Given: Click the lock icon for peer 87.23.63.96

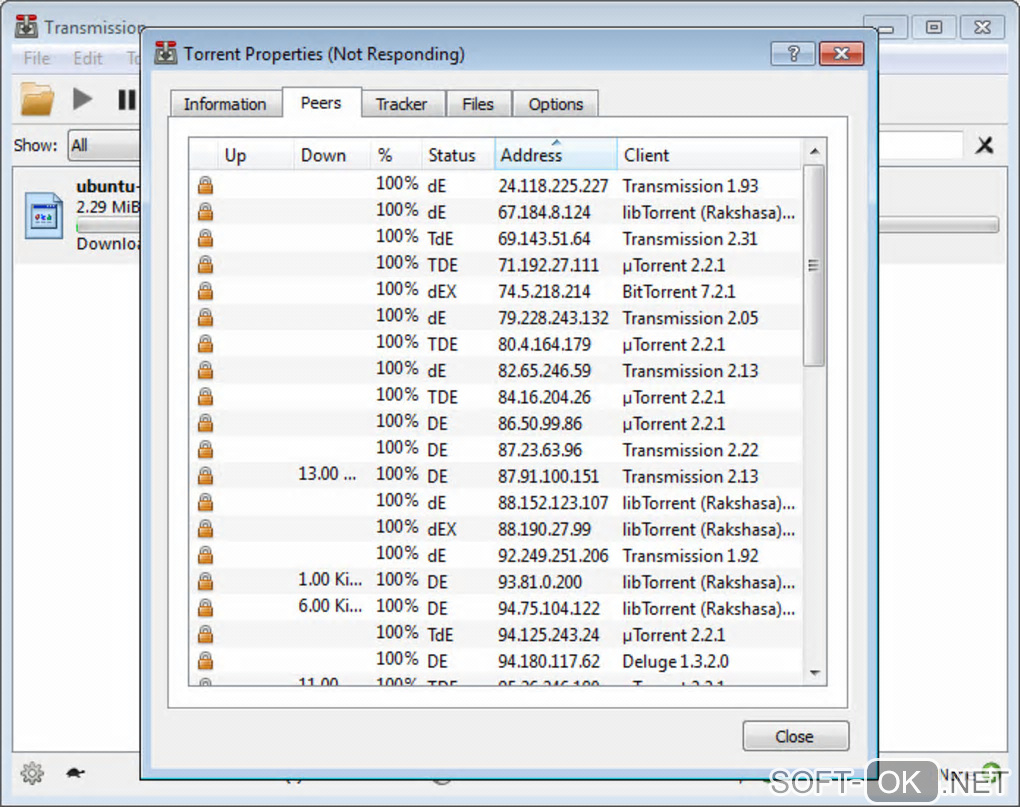Looking at the screenshot, I should tap(206, 450).
